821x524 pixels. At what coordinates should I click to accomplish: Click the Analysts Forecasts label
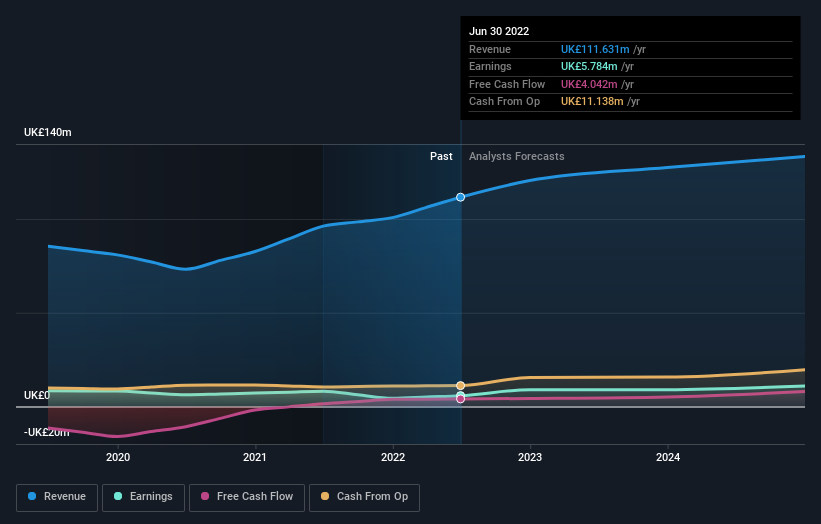(517, 156)
